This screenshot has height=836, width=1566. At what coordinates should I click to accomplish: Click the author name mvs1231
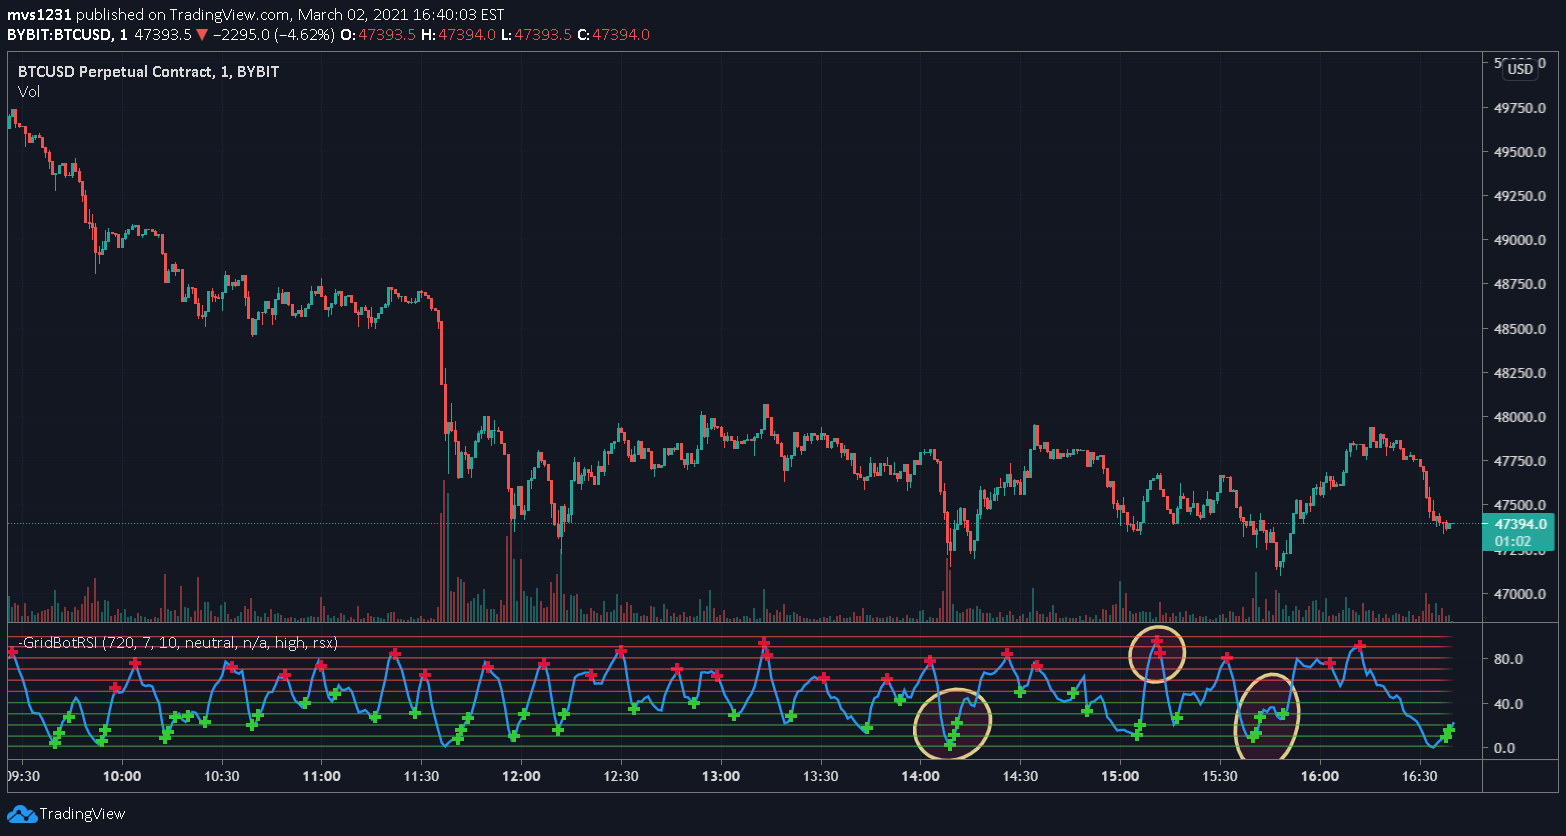pyautogui.click(x=39, y=16)
